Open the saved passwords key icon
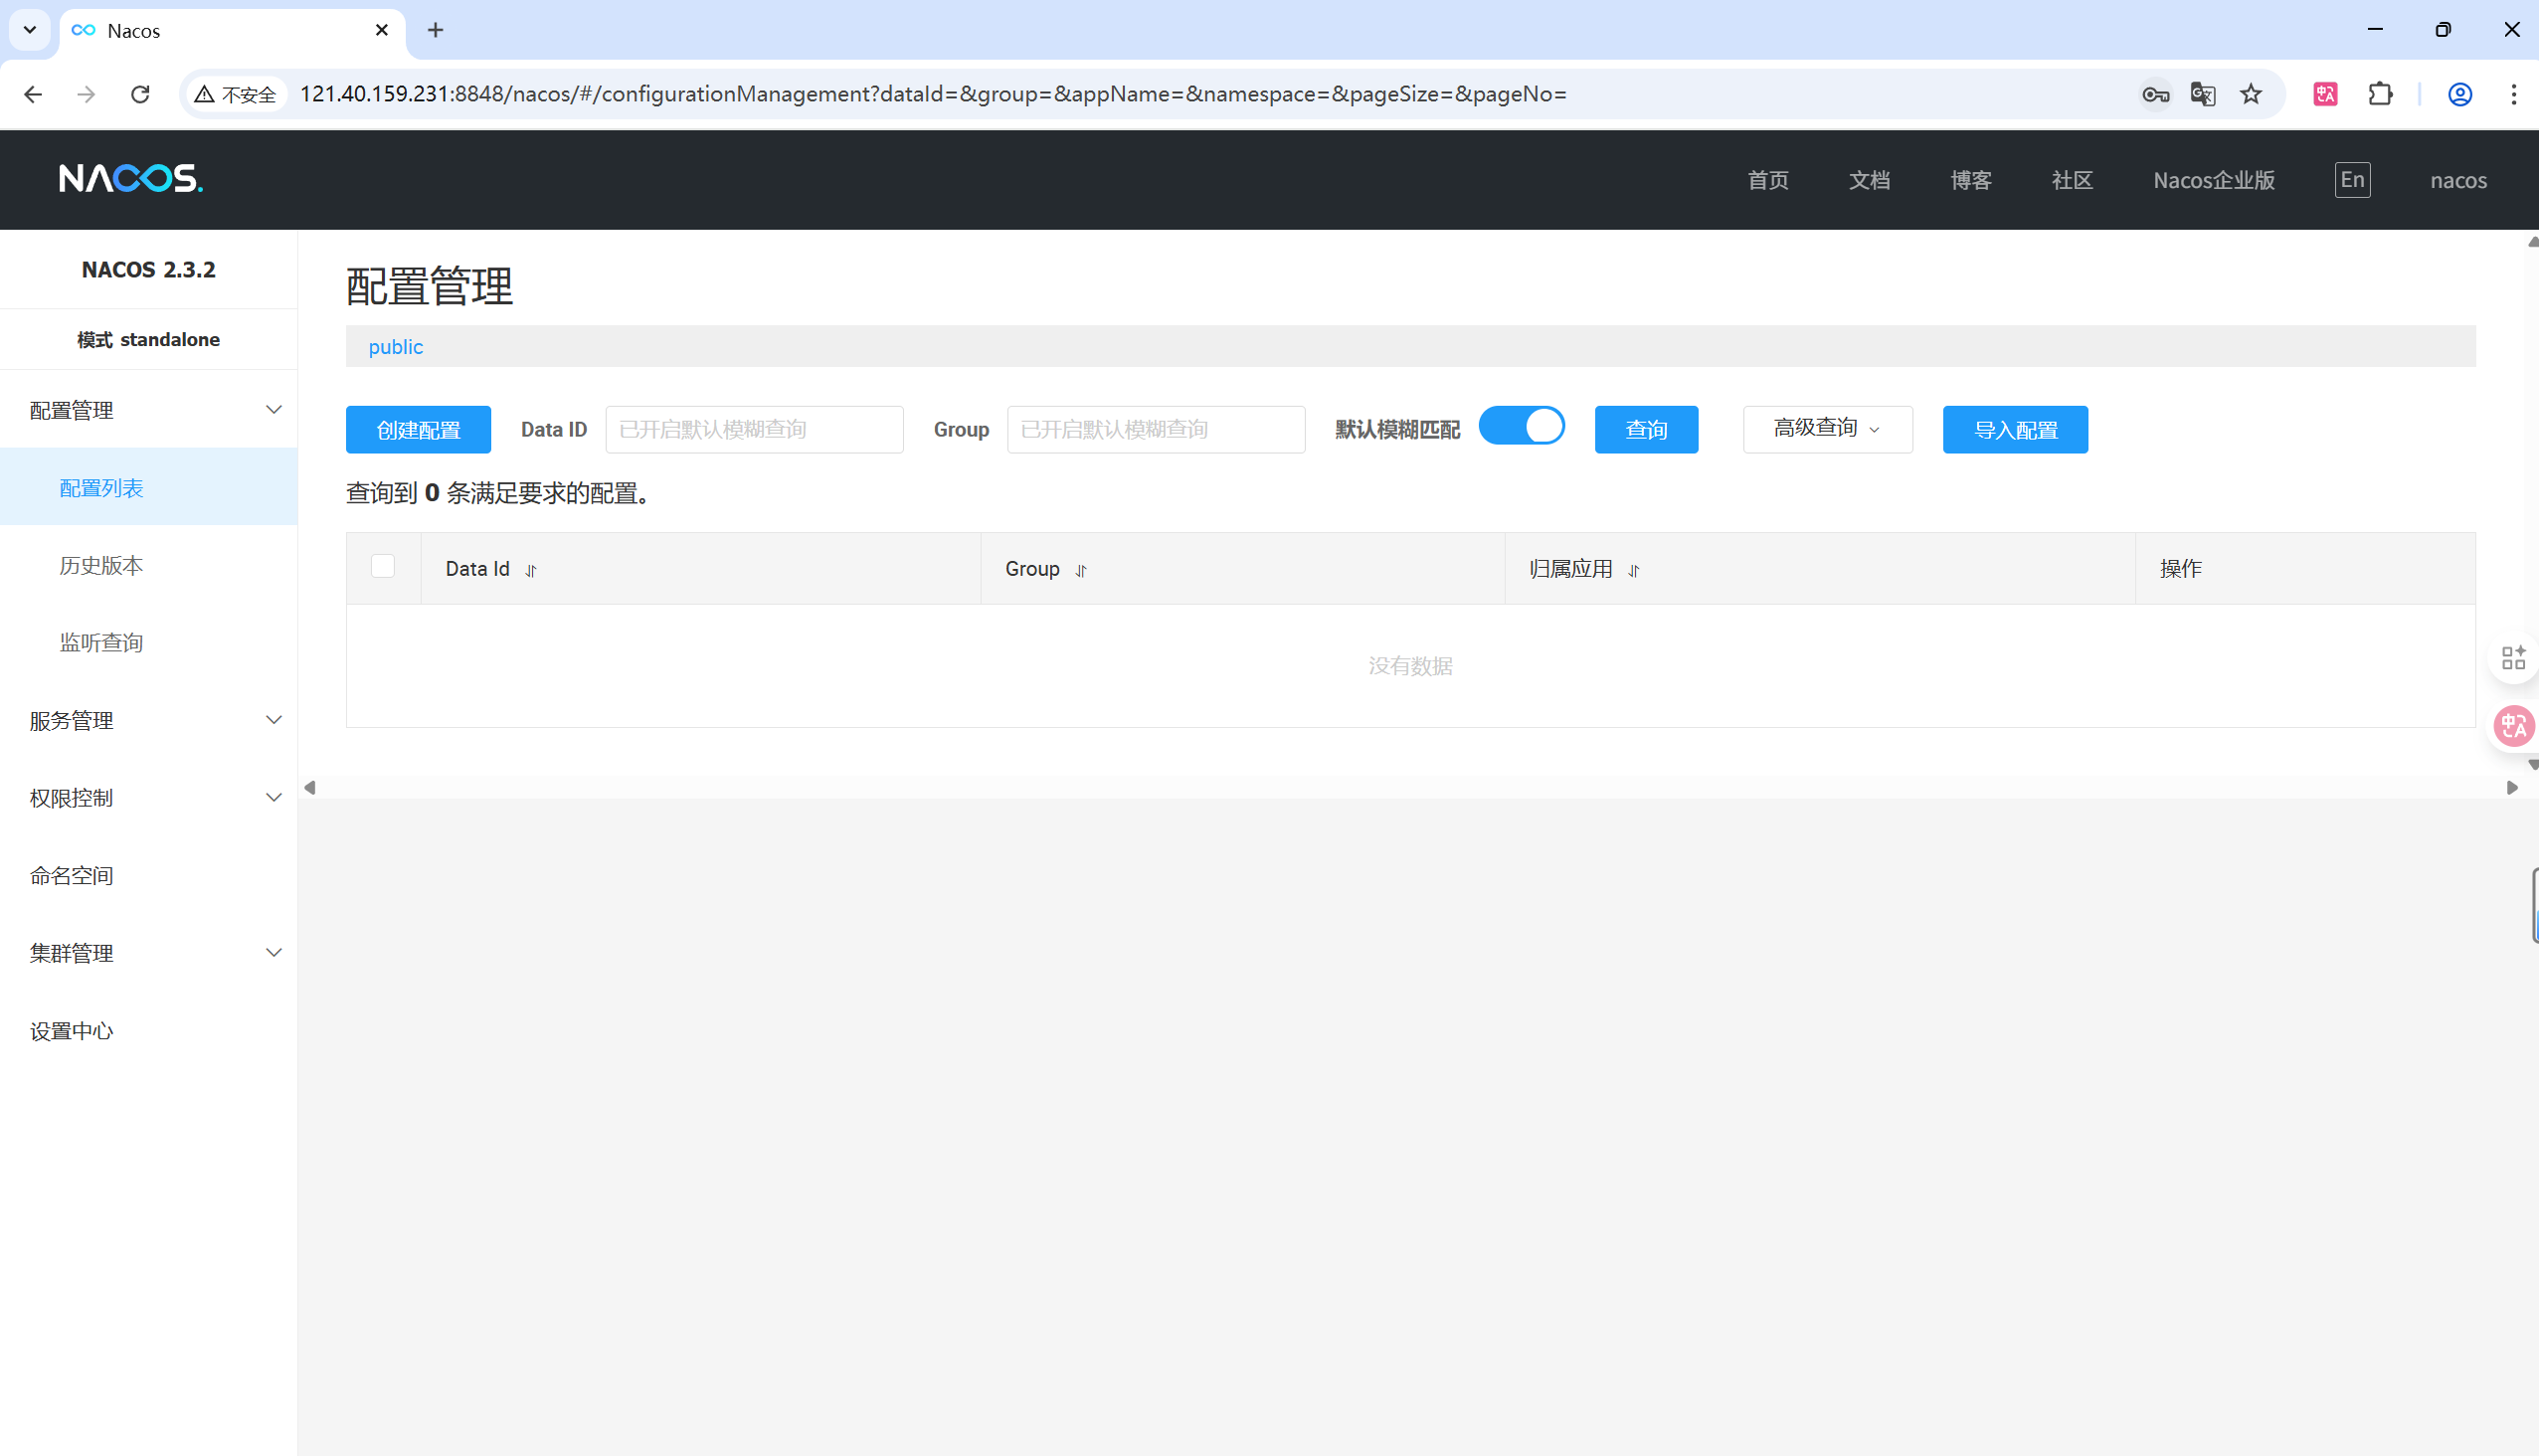Screen dimensions: 2539x1456 click(x=2154, y=94)
